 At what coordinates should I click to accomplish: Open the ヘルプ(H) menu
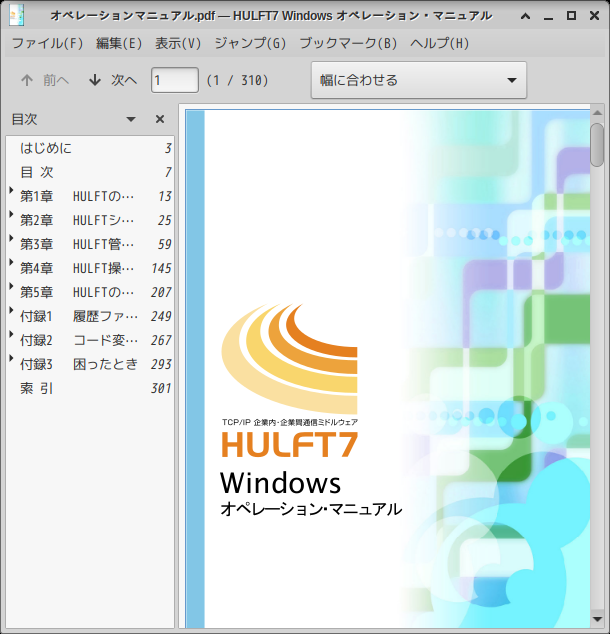[439, 43]
